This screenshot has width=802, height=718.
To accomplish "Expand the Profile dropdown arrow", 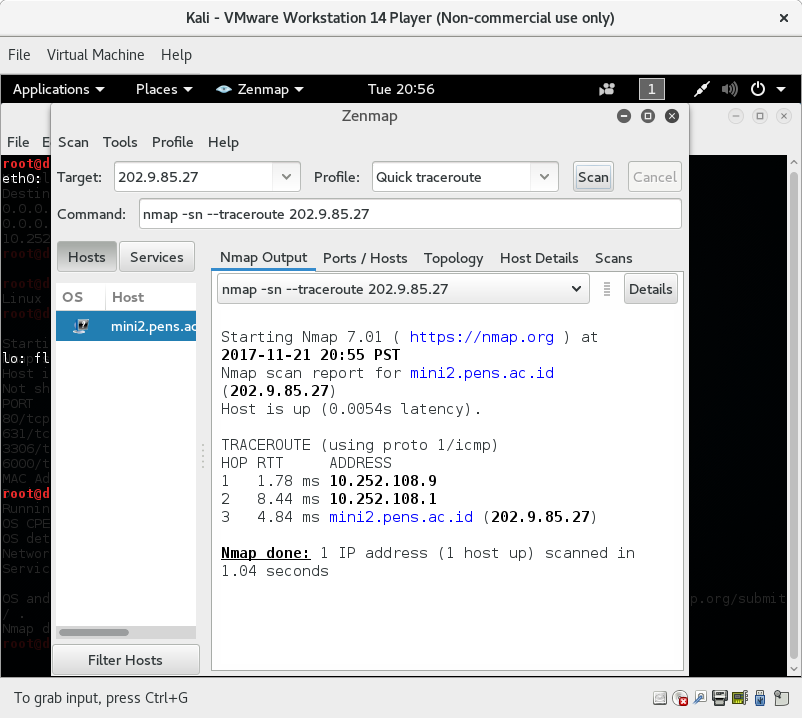I will tap(544, 177).
